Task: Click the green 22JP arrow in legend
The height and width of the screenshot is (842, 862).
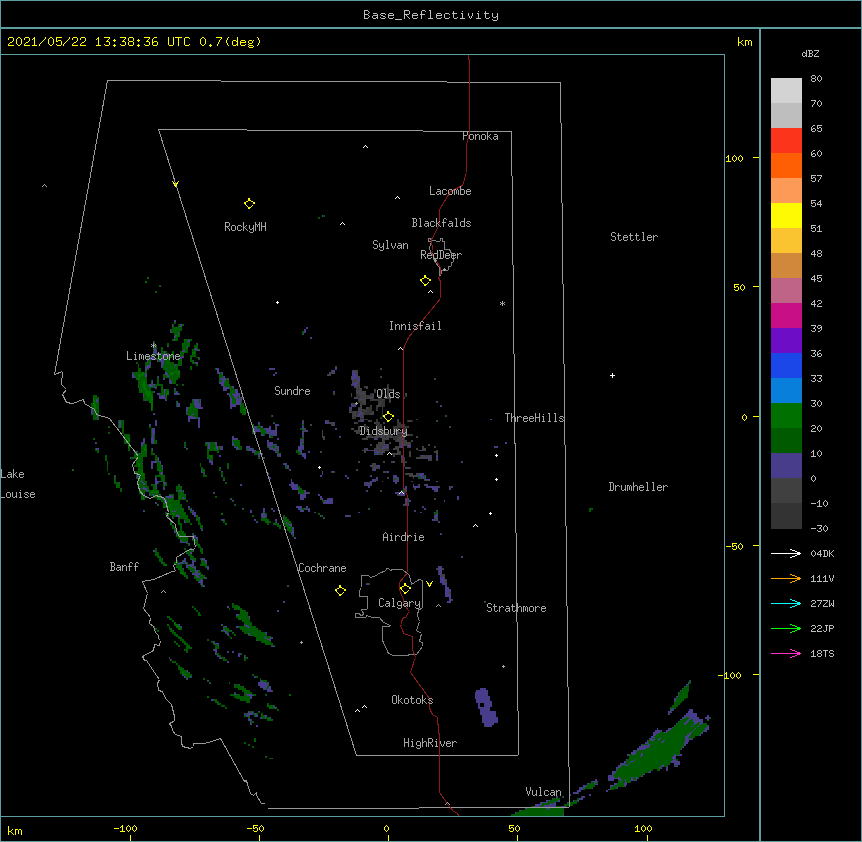Action: [786, 628]
